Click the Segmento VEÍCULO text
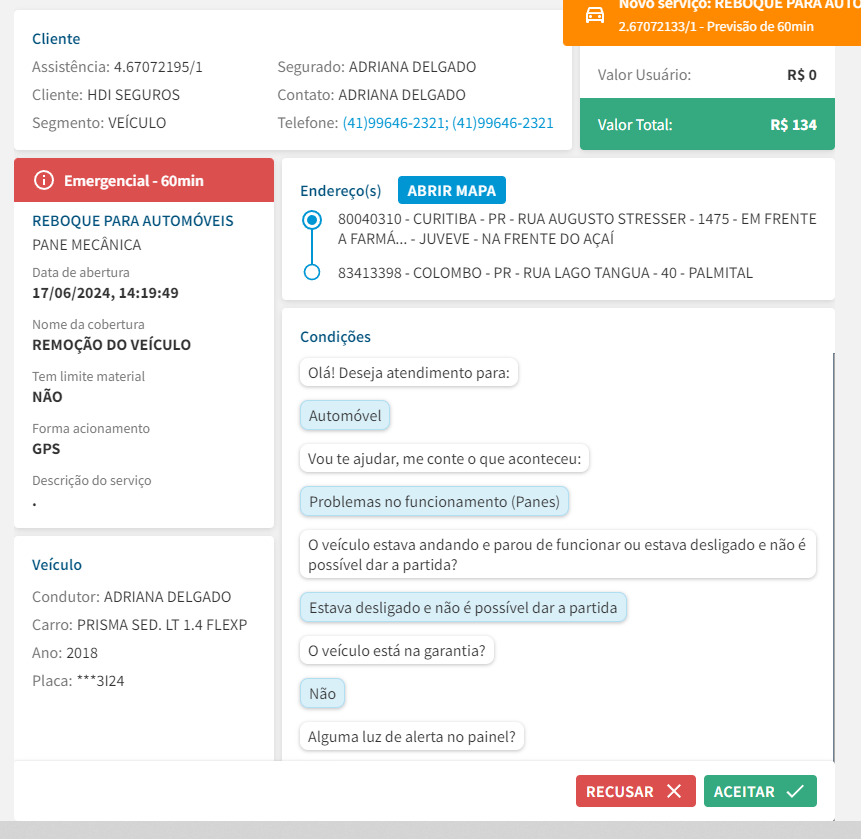 click(x=99, y=123)
